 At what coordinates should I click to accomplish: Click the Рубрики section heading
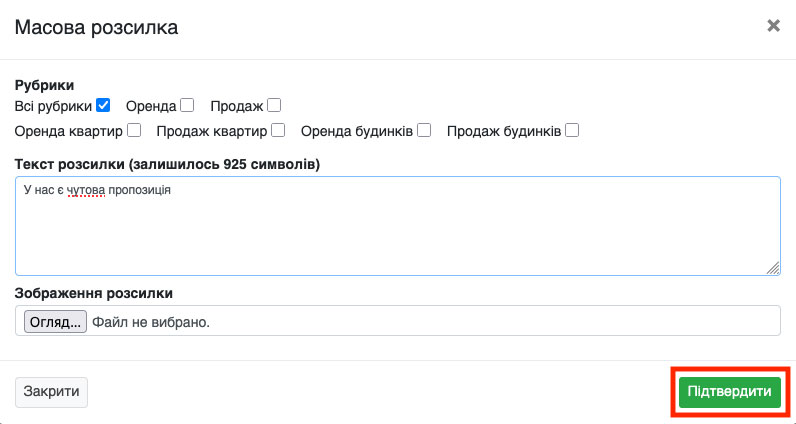(45, 85)
